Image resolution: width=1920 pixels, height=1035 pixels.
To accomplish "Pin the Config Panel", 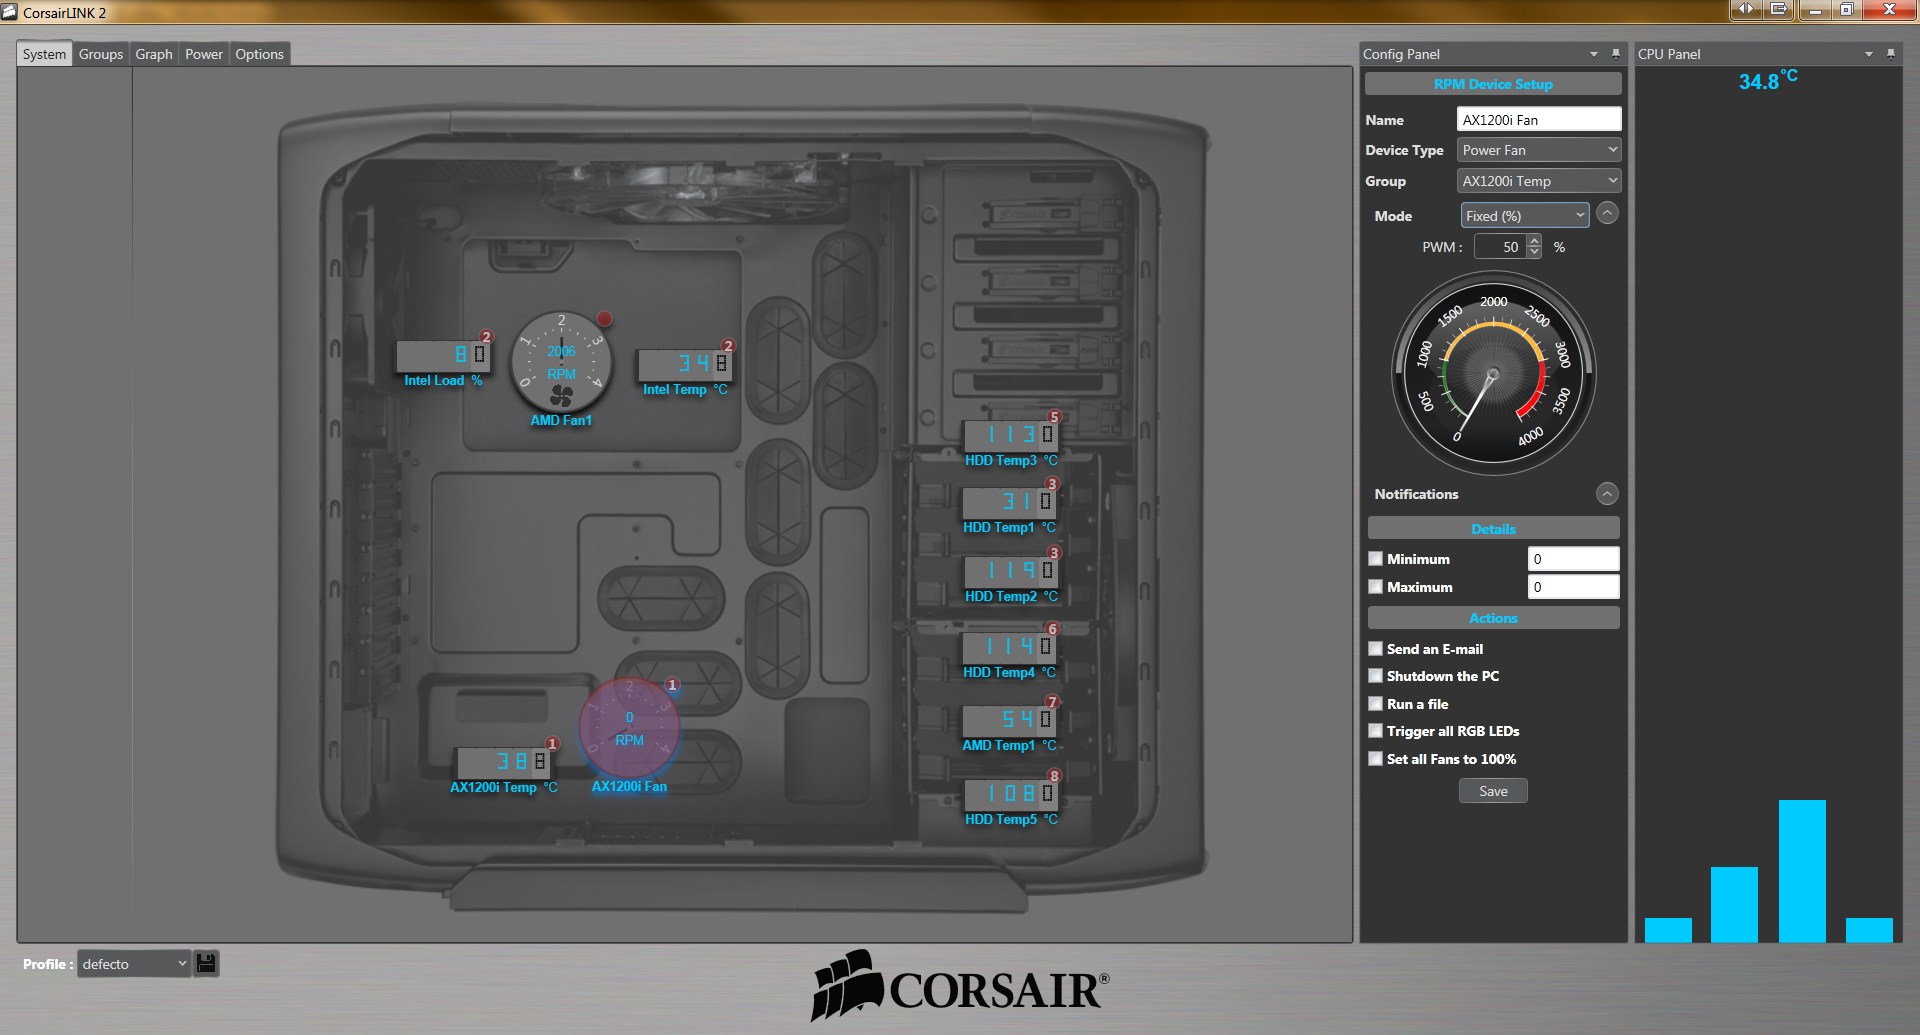I will pyautogui.click(x=1616, y=54).
